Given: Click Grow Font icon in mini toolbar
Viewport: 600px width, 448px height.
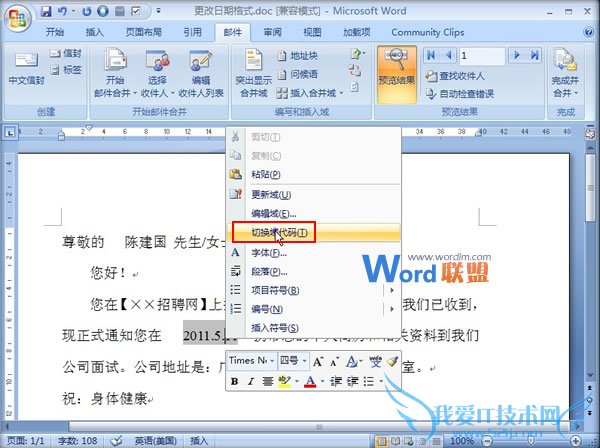Looking at the screenshot, I should pyautogui.click(x=318, y=361).
